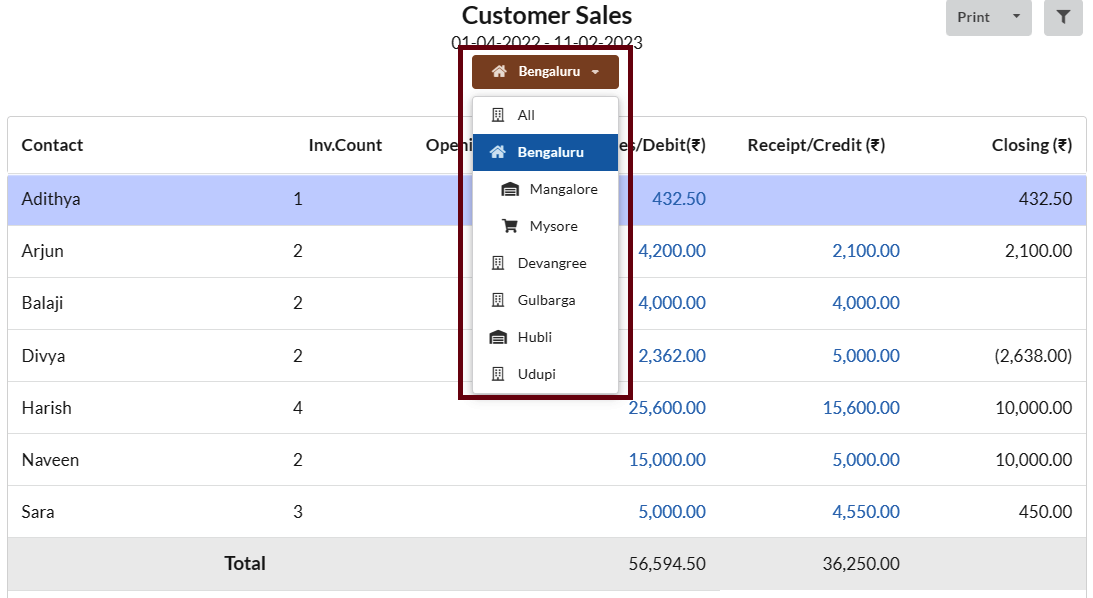This screenshot has height=598, width=1093.
Task: Click the building icon beside Gulbarga
Action: [498, 300]
